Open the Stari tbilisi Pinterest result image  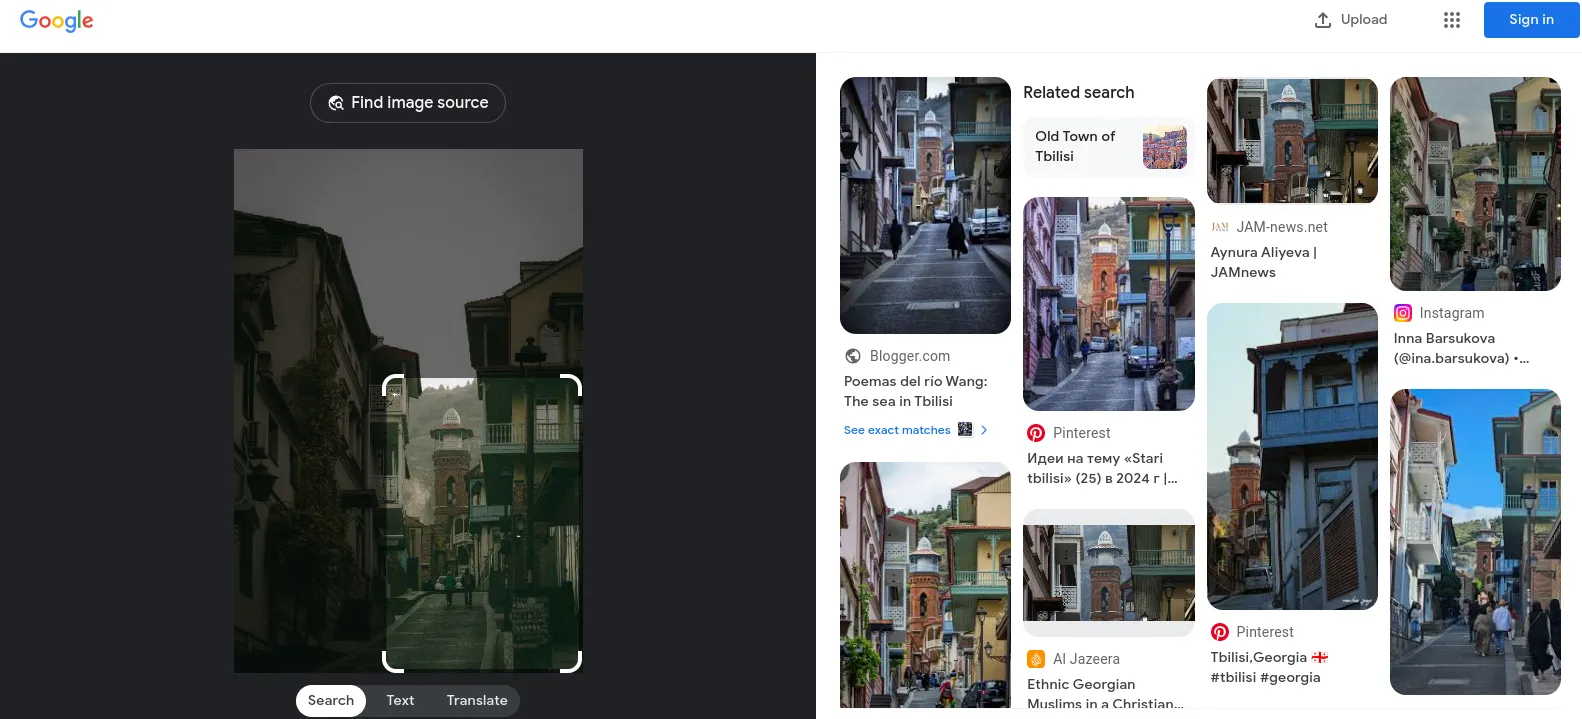coord(1109,304)
